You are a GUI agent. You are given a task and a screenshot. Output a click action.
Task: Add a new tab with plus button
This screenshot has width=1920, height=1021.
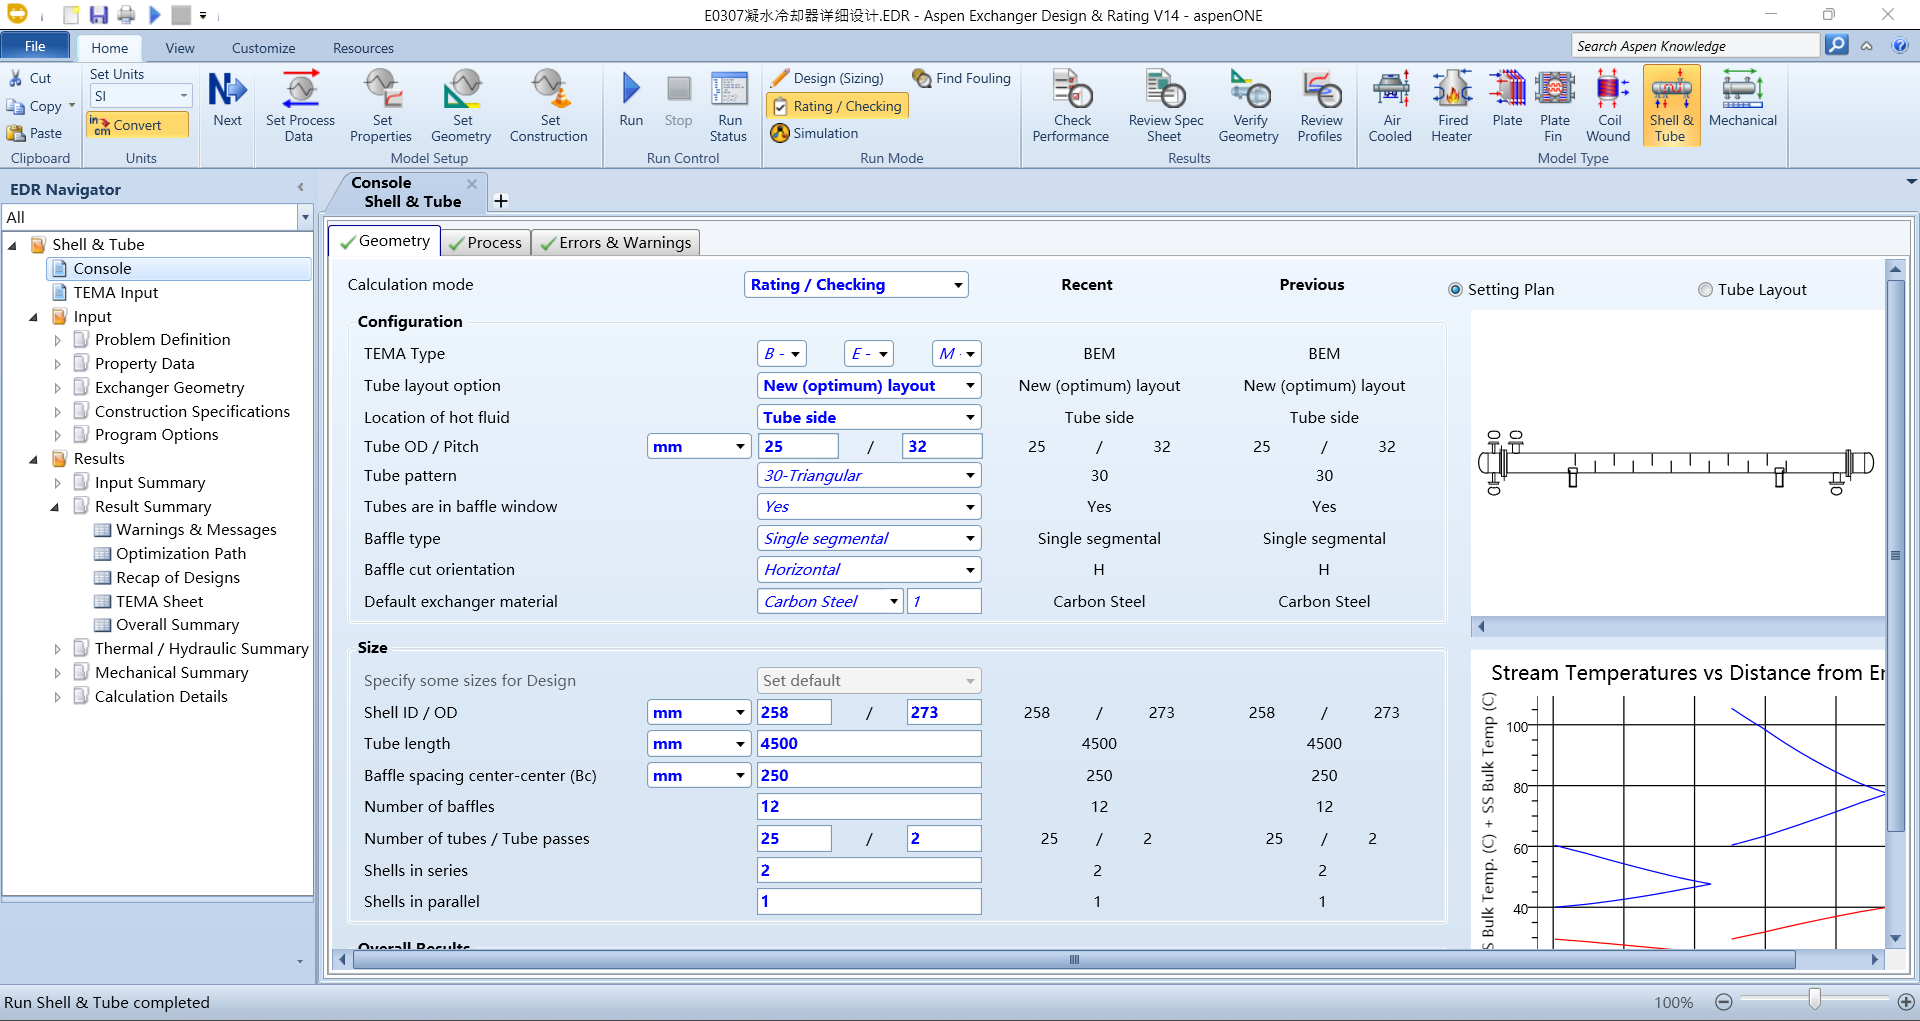tap(501, 201)
